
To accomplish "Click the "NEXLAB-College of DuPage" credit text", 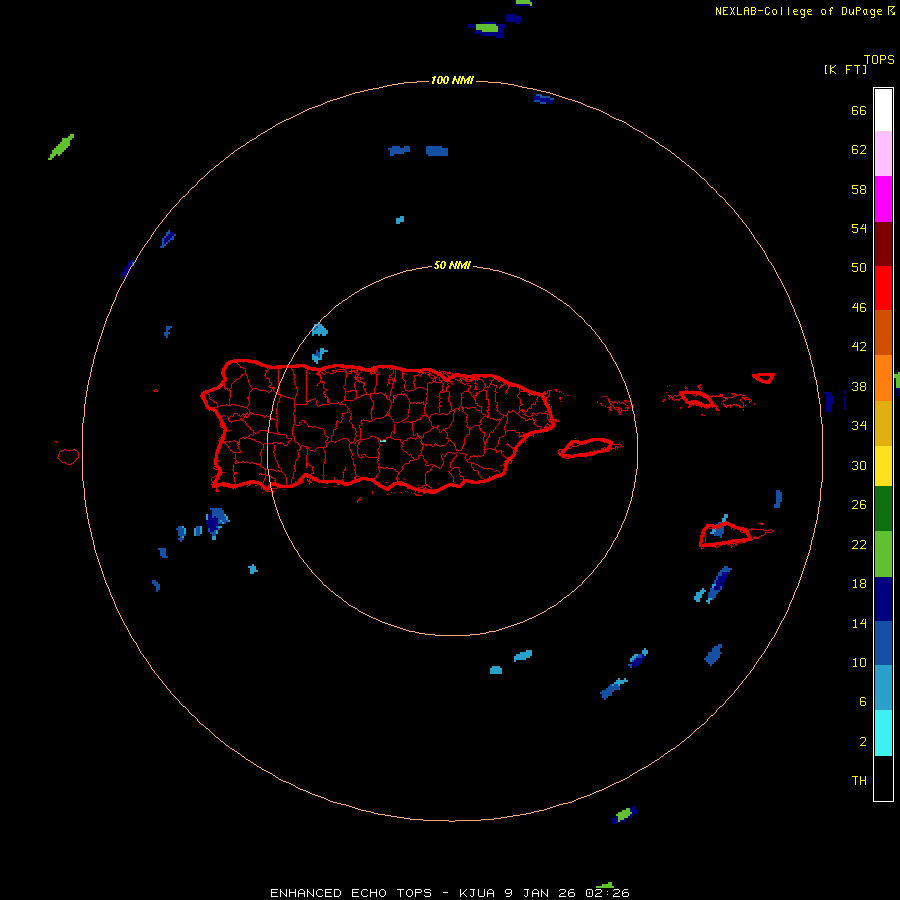I will coord(798,11).
